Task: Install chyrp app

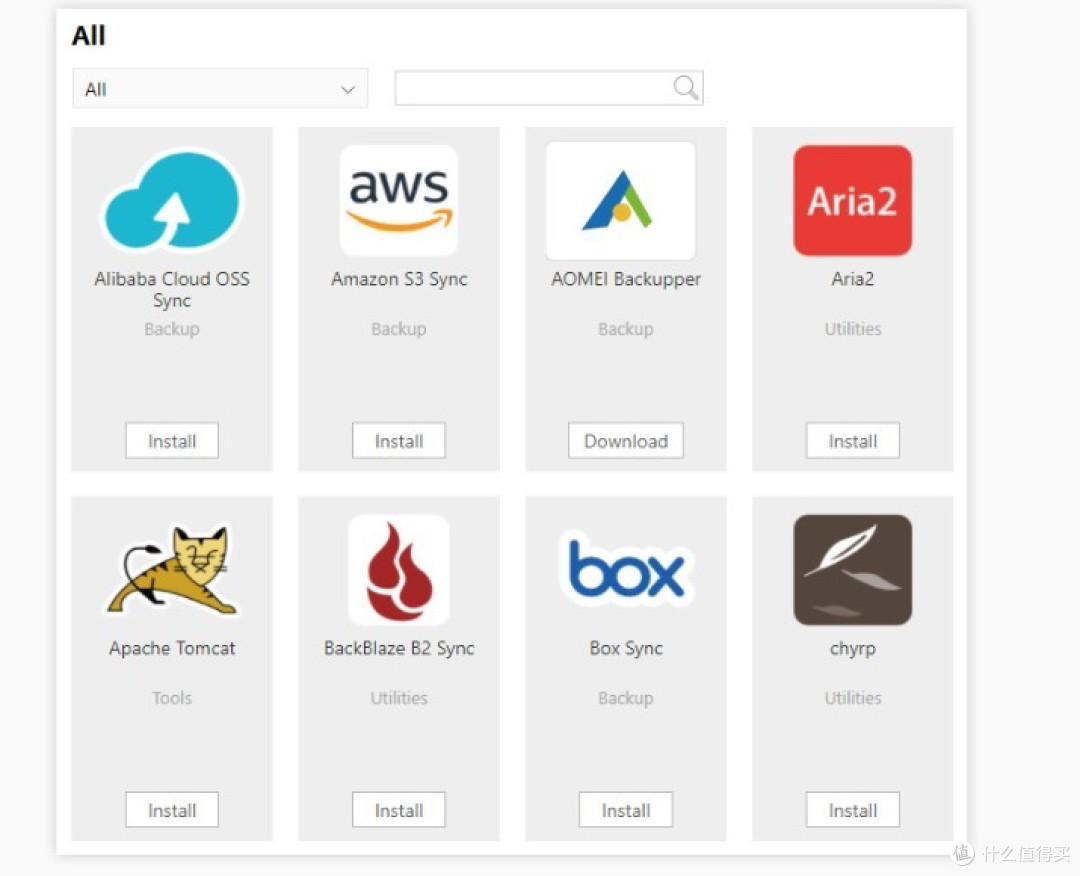Action: click(853, 810)
